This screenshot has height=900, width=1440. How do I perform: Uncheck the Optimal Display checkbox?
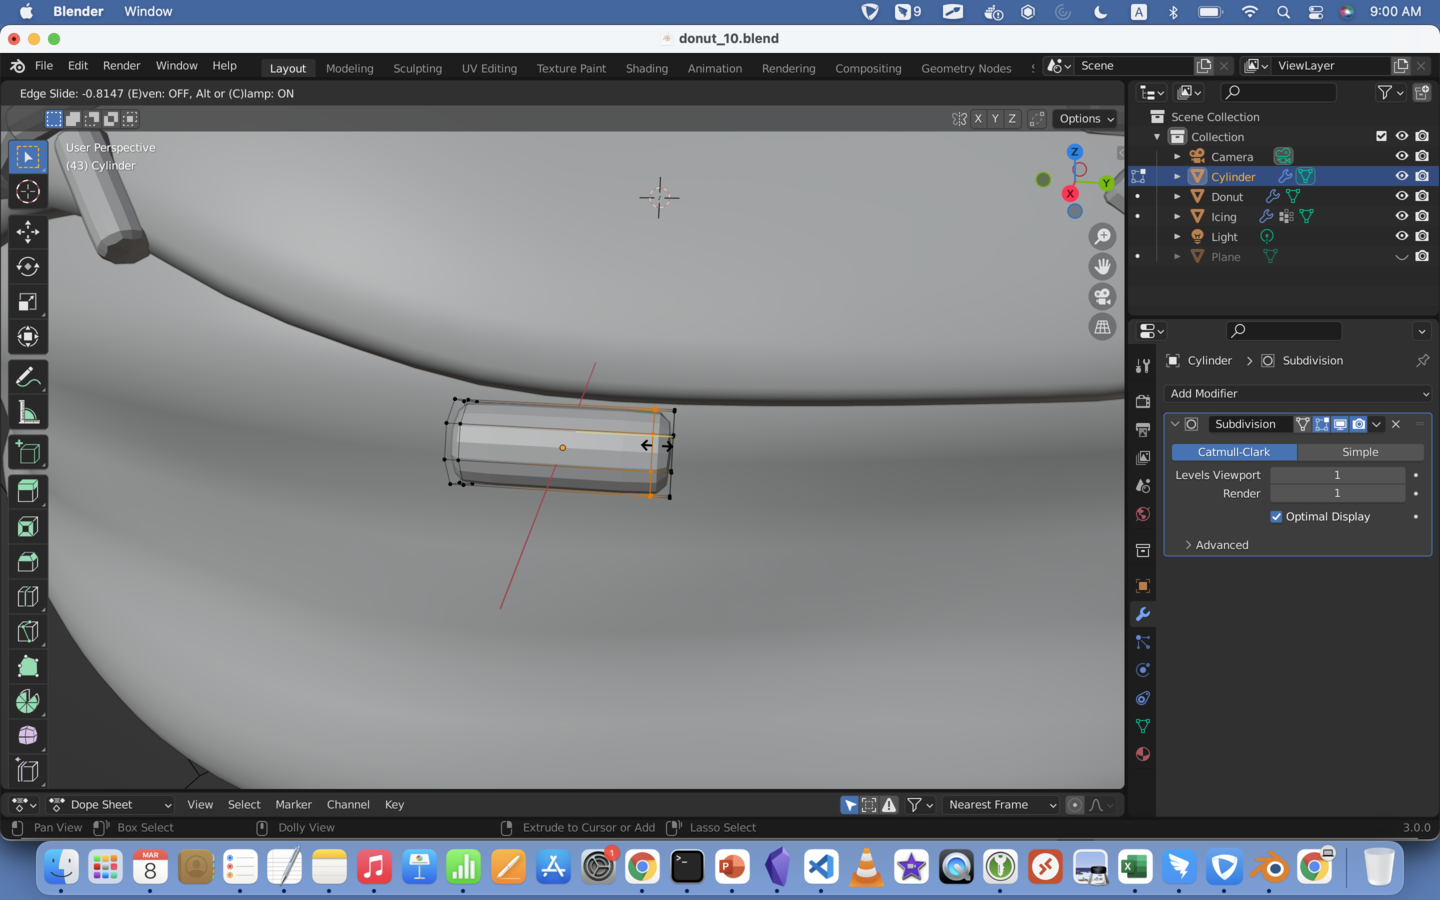pyautogui.click(x=1276, y=517)
